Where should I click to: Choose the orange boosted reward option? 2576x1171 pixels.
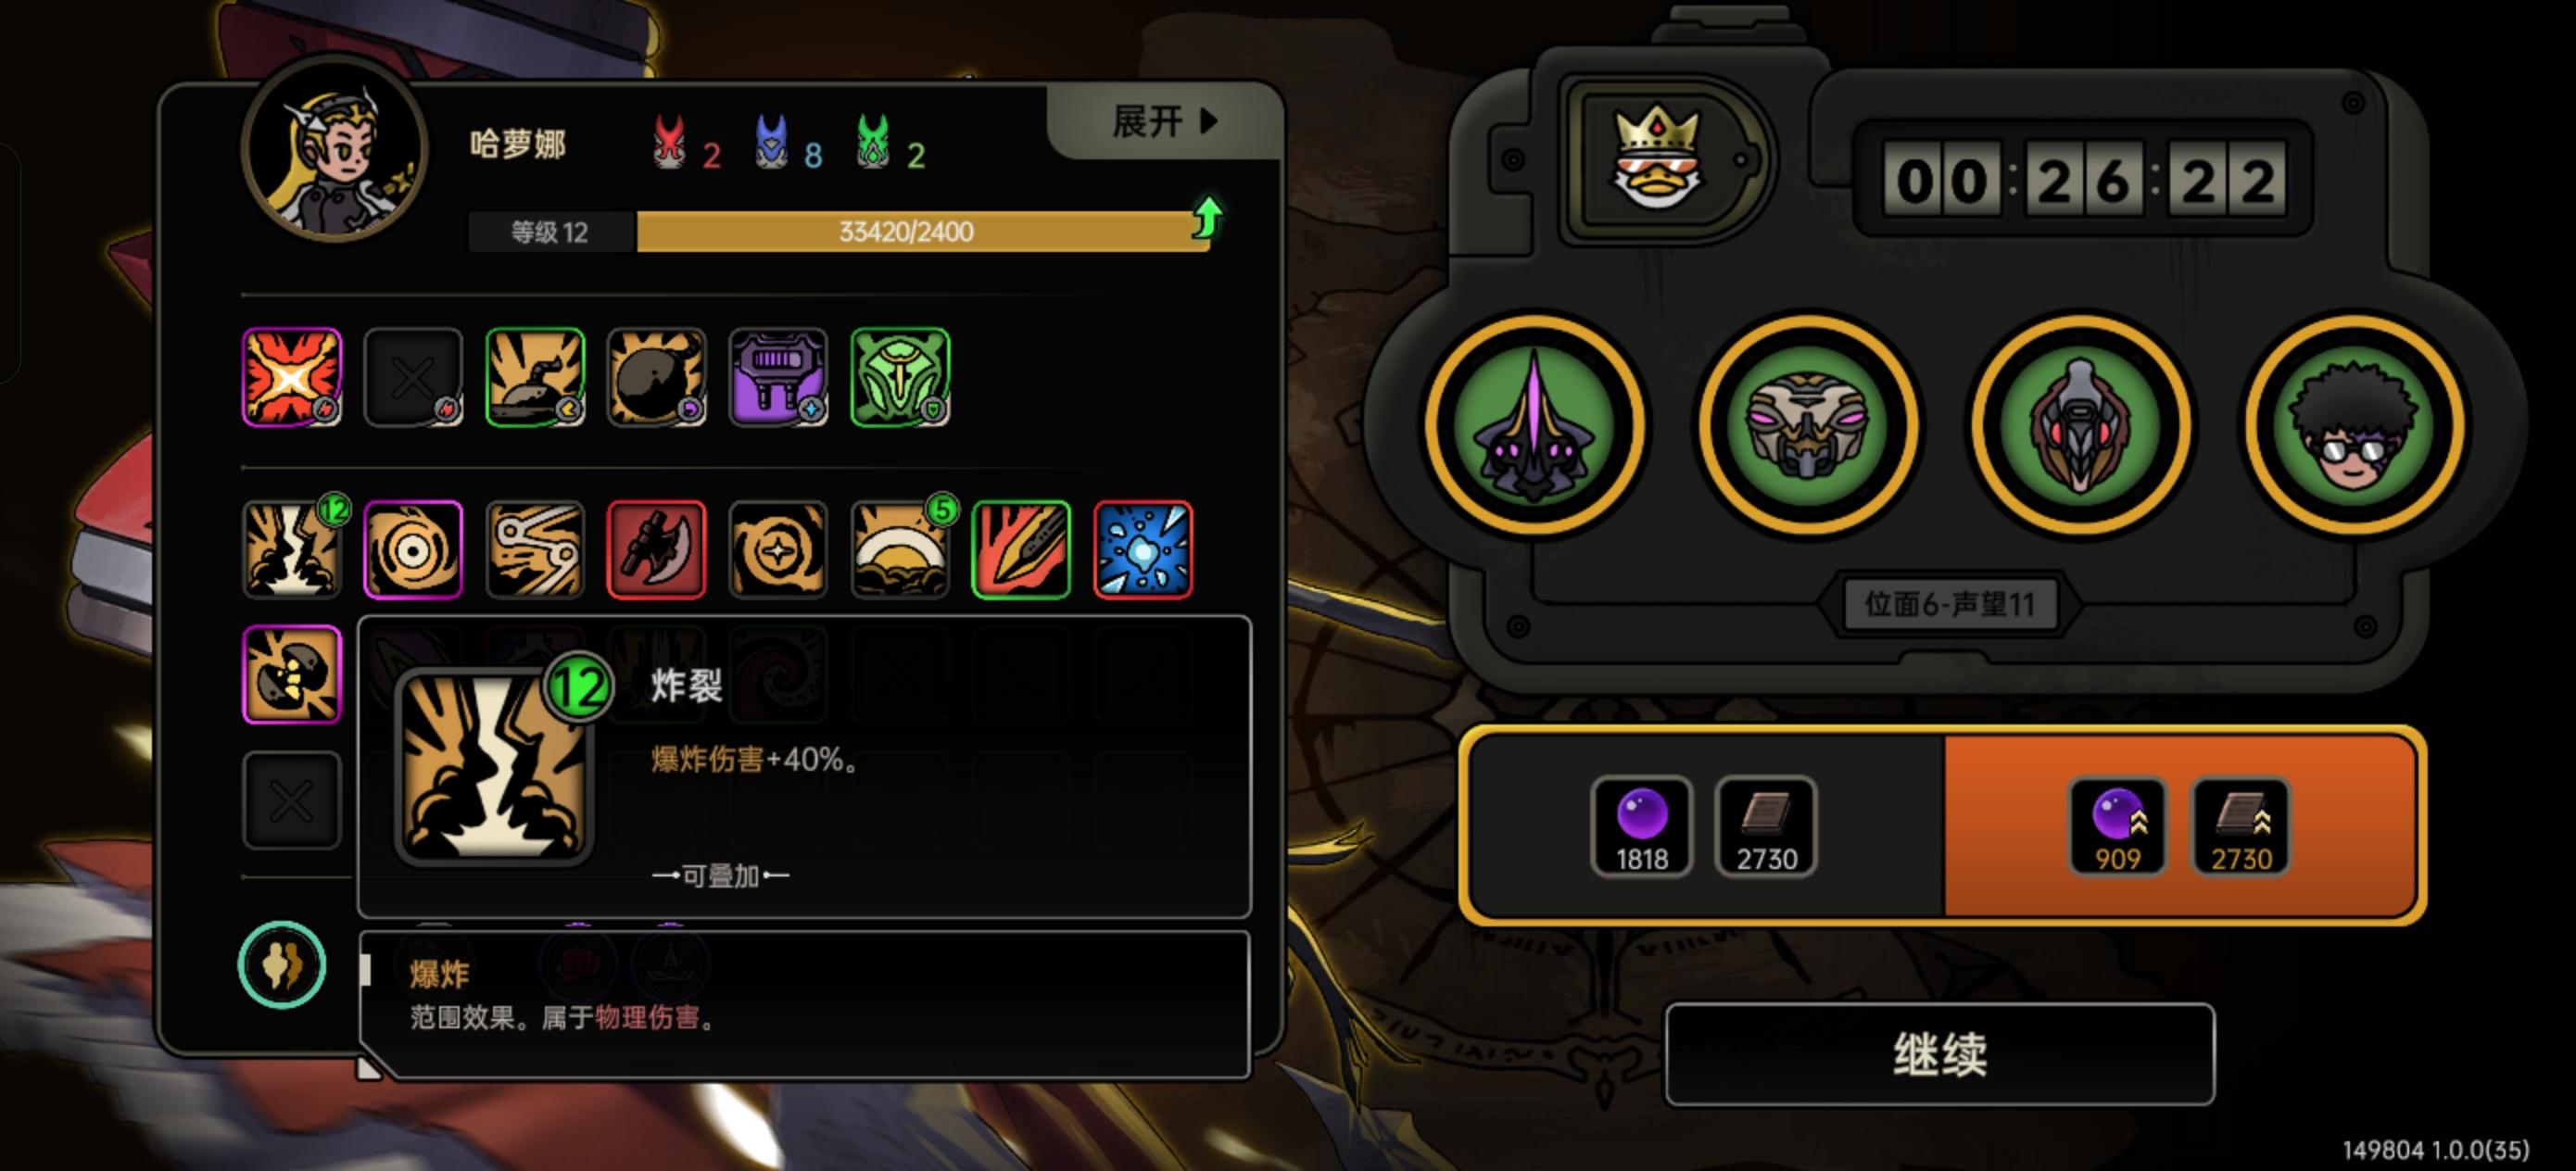2180,826
